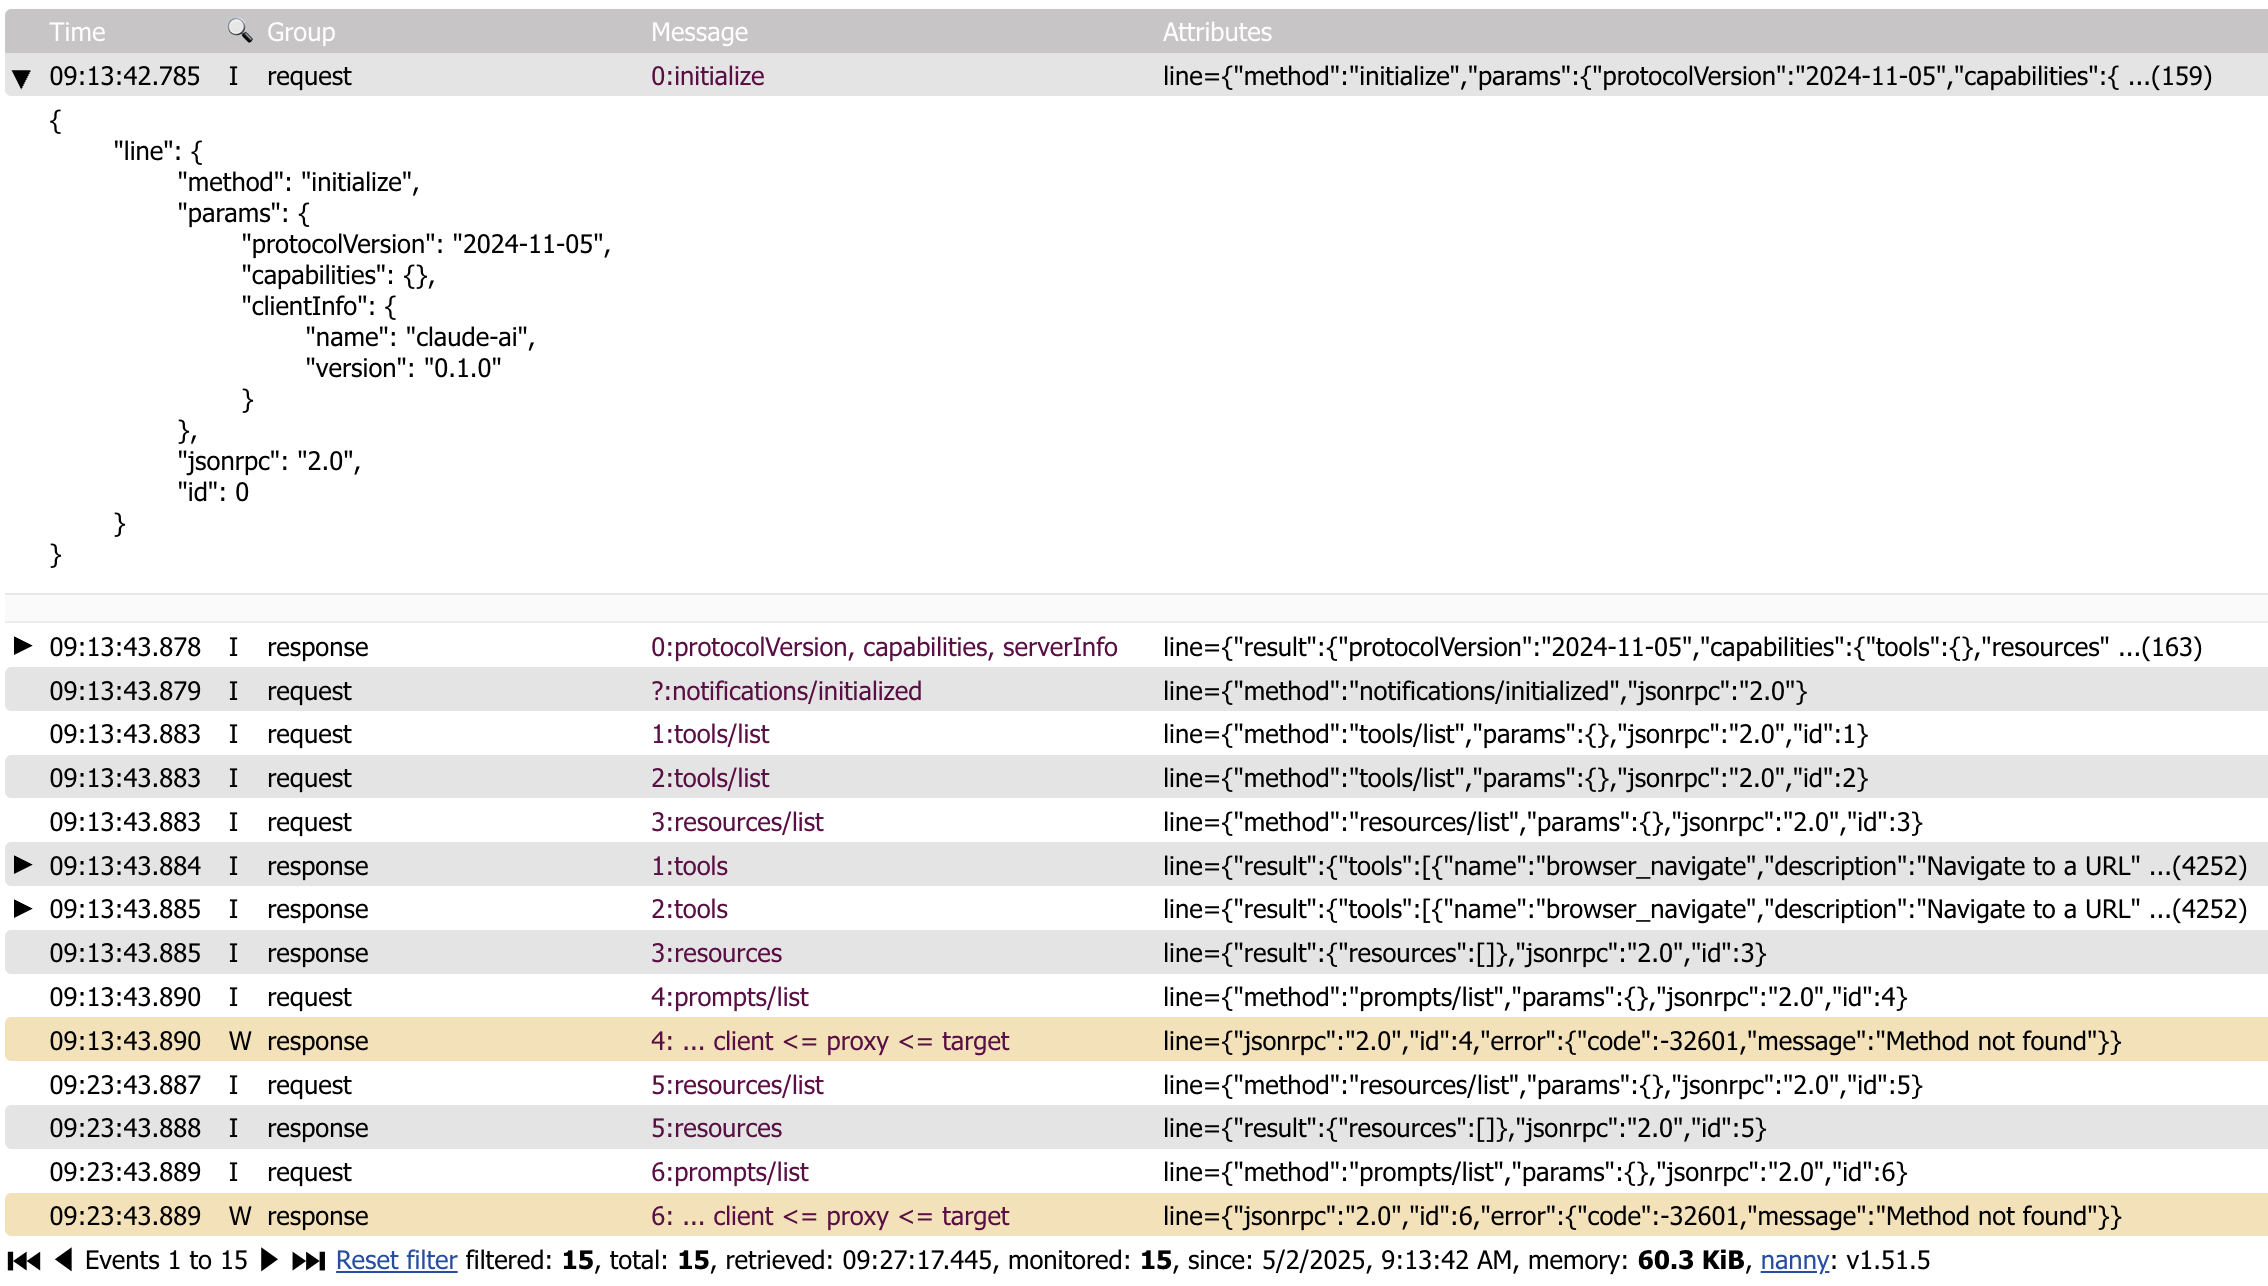Click the Message column header
This screenshot has height=1286, width=2268.
(x=699, y=32)
